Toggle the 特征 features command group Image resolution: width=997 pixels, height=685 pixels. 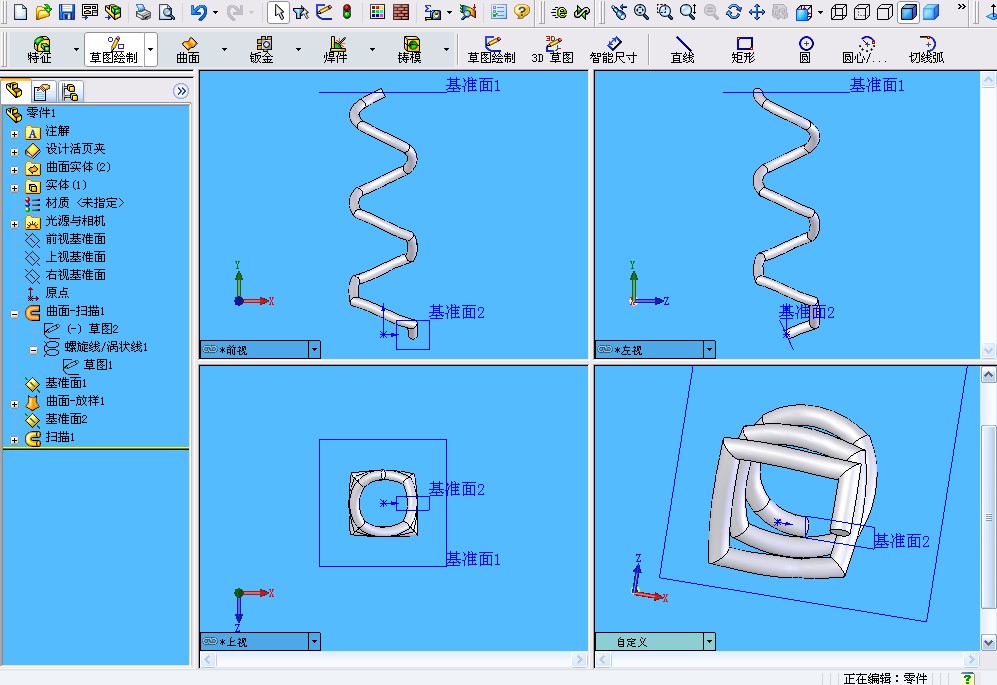pos(39,50)
